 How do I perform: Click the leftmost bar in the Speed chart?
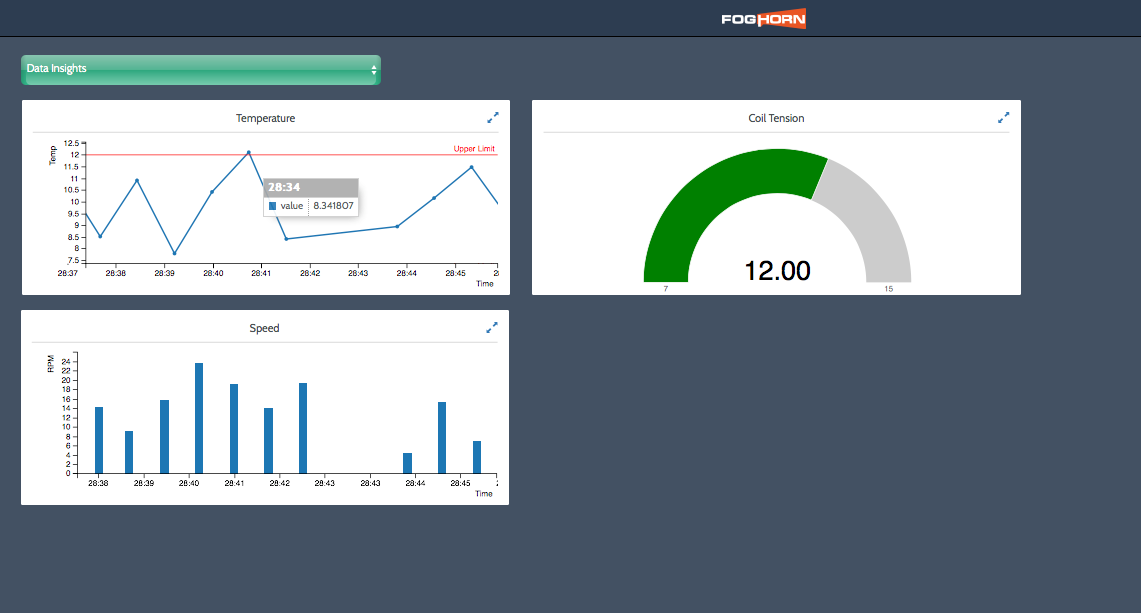pos(99,440)
